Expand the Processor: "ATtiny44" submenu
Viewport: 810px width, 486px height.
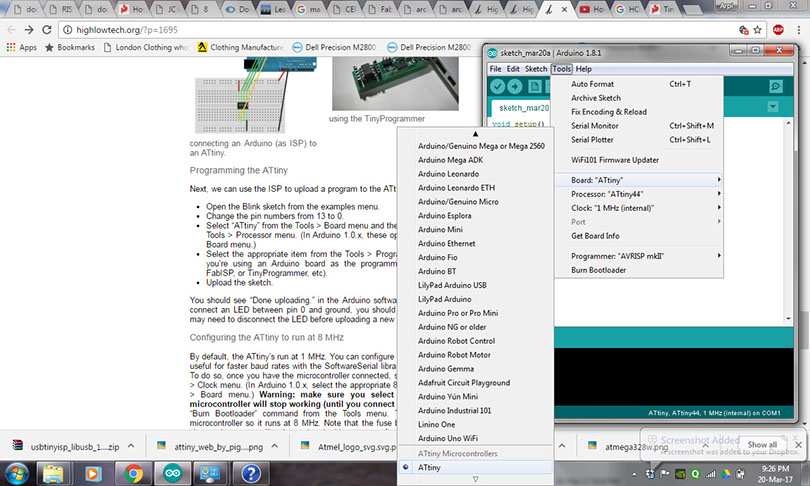pyautogui.click(x=638, y=194)
